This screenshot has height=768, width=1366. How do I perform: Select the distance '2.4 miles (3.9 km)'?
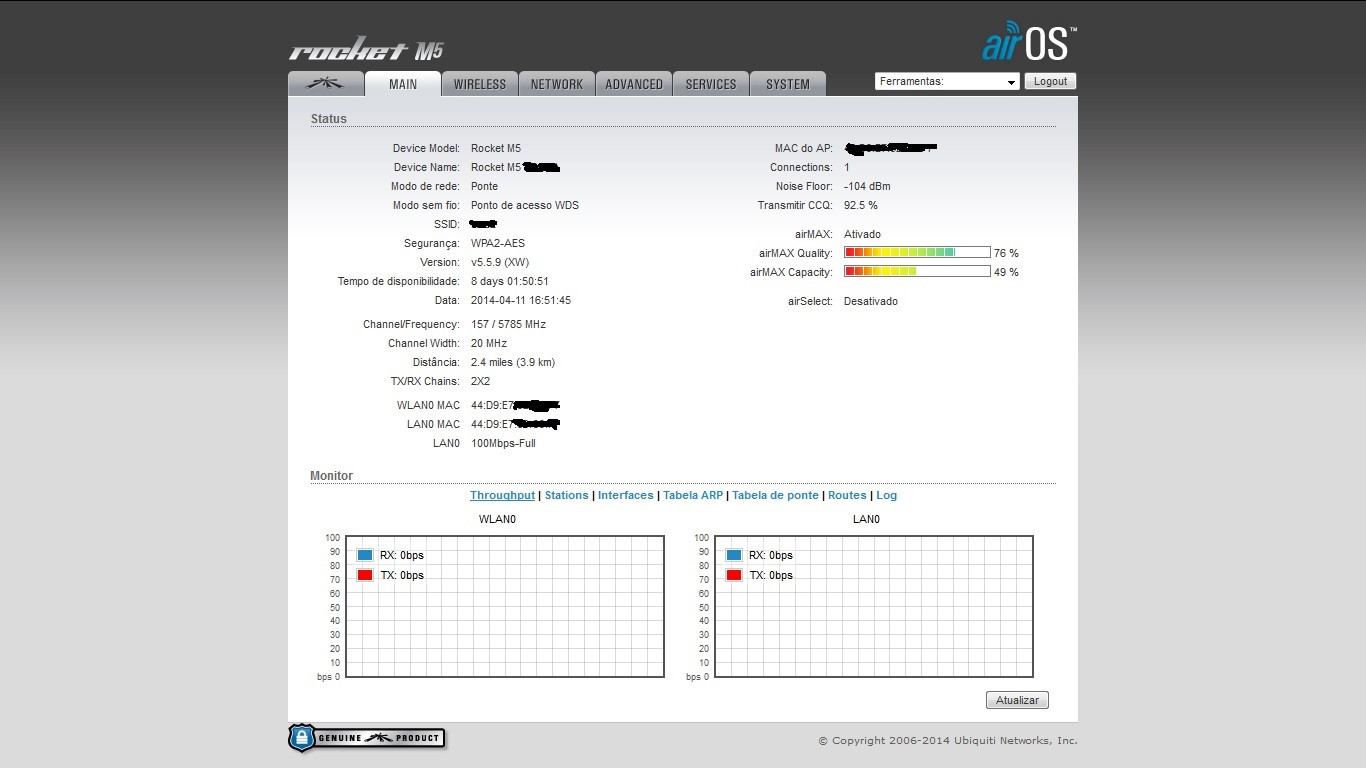513,363
